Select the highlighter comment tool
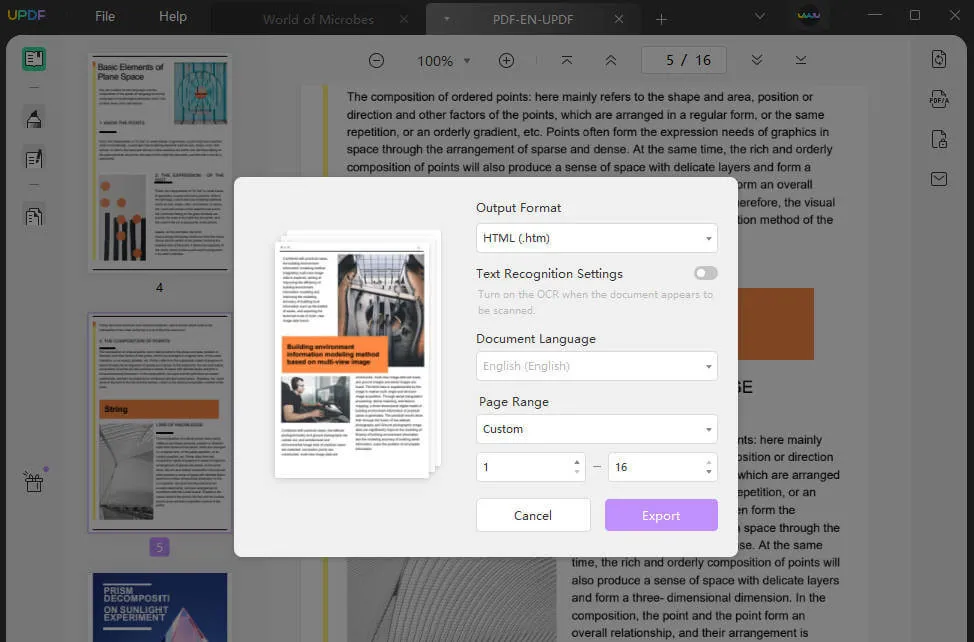 click(34, 118)
